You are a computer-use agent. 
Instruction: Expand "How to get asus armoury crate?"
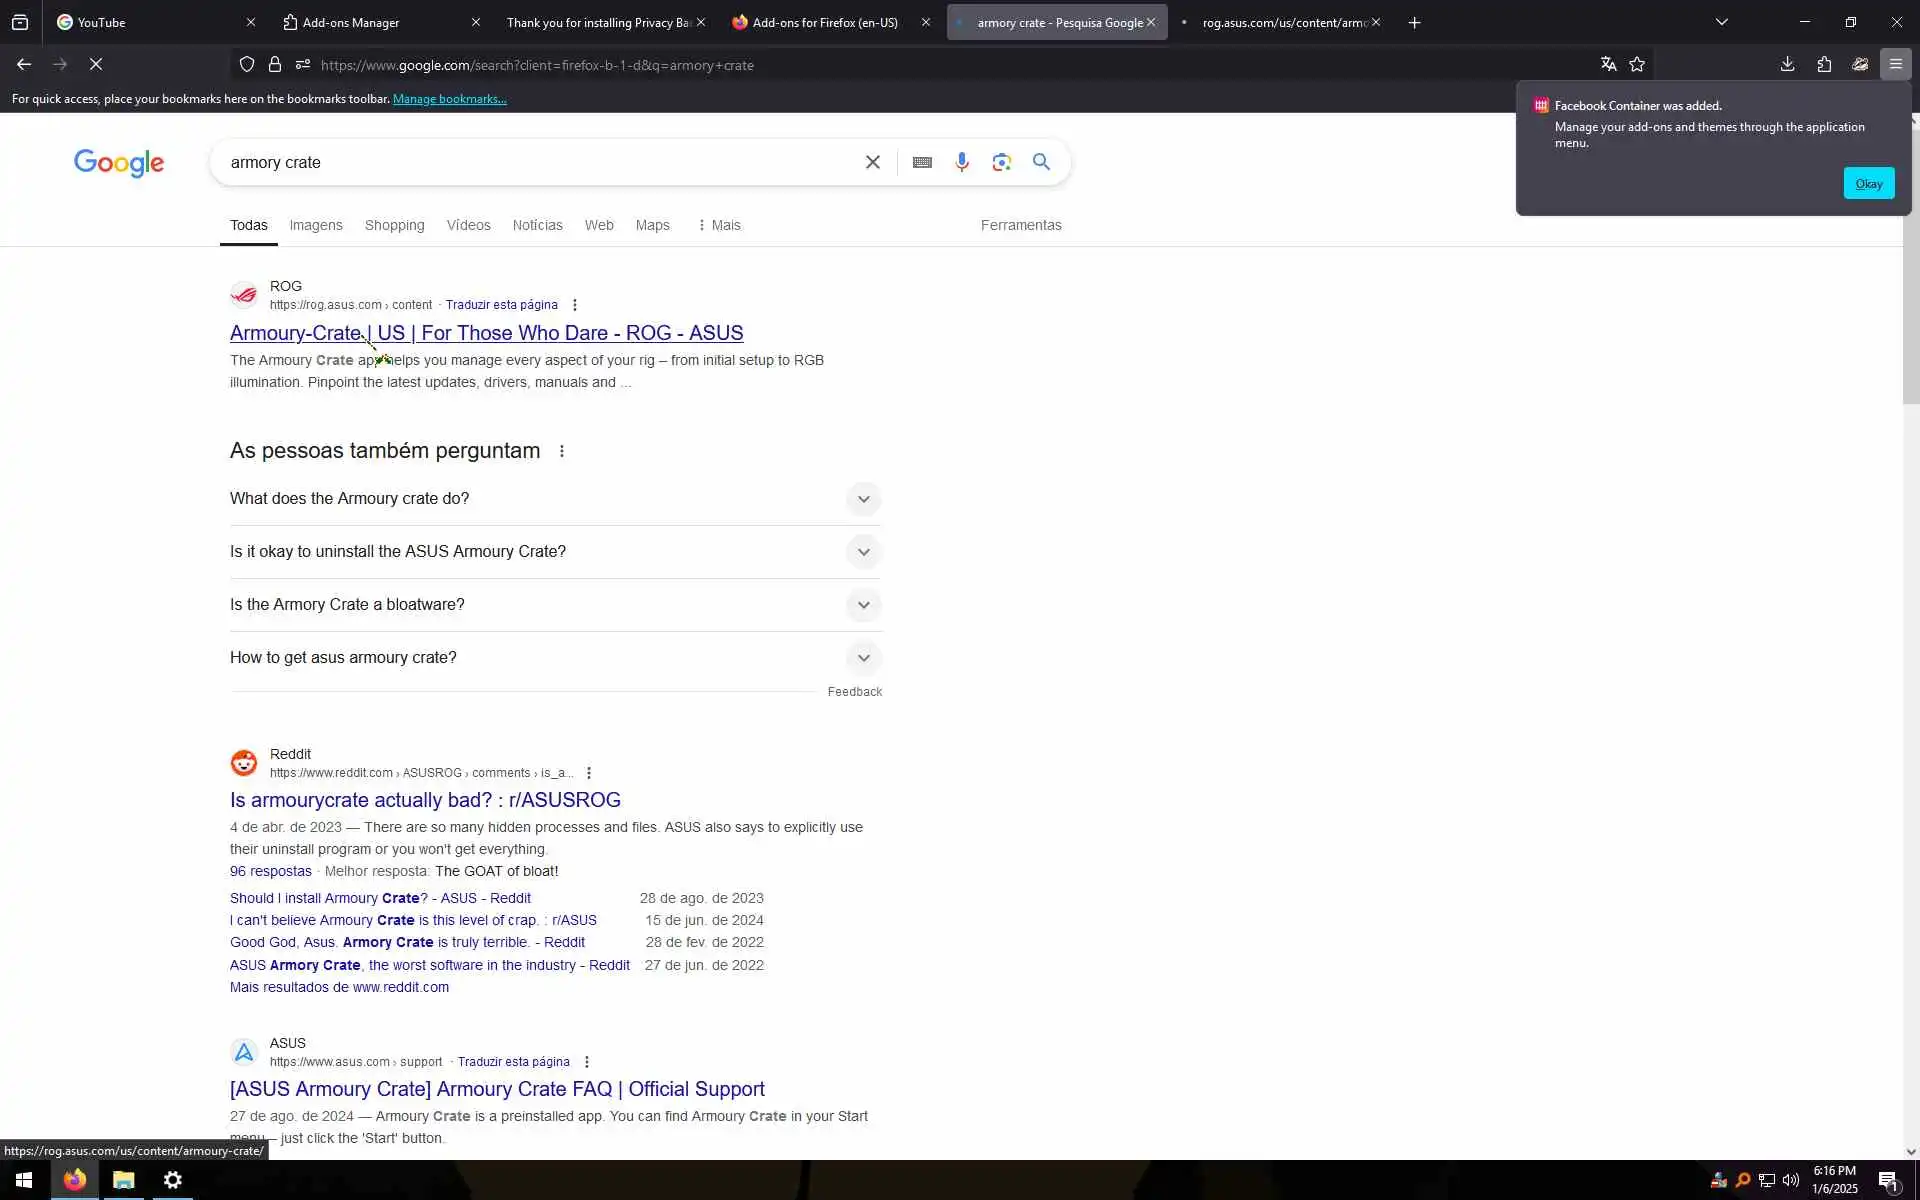point(863,658)
